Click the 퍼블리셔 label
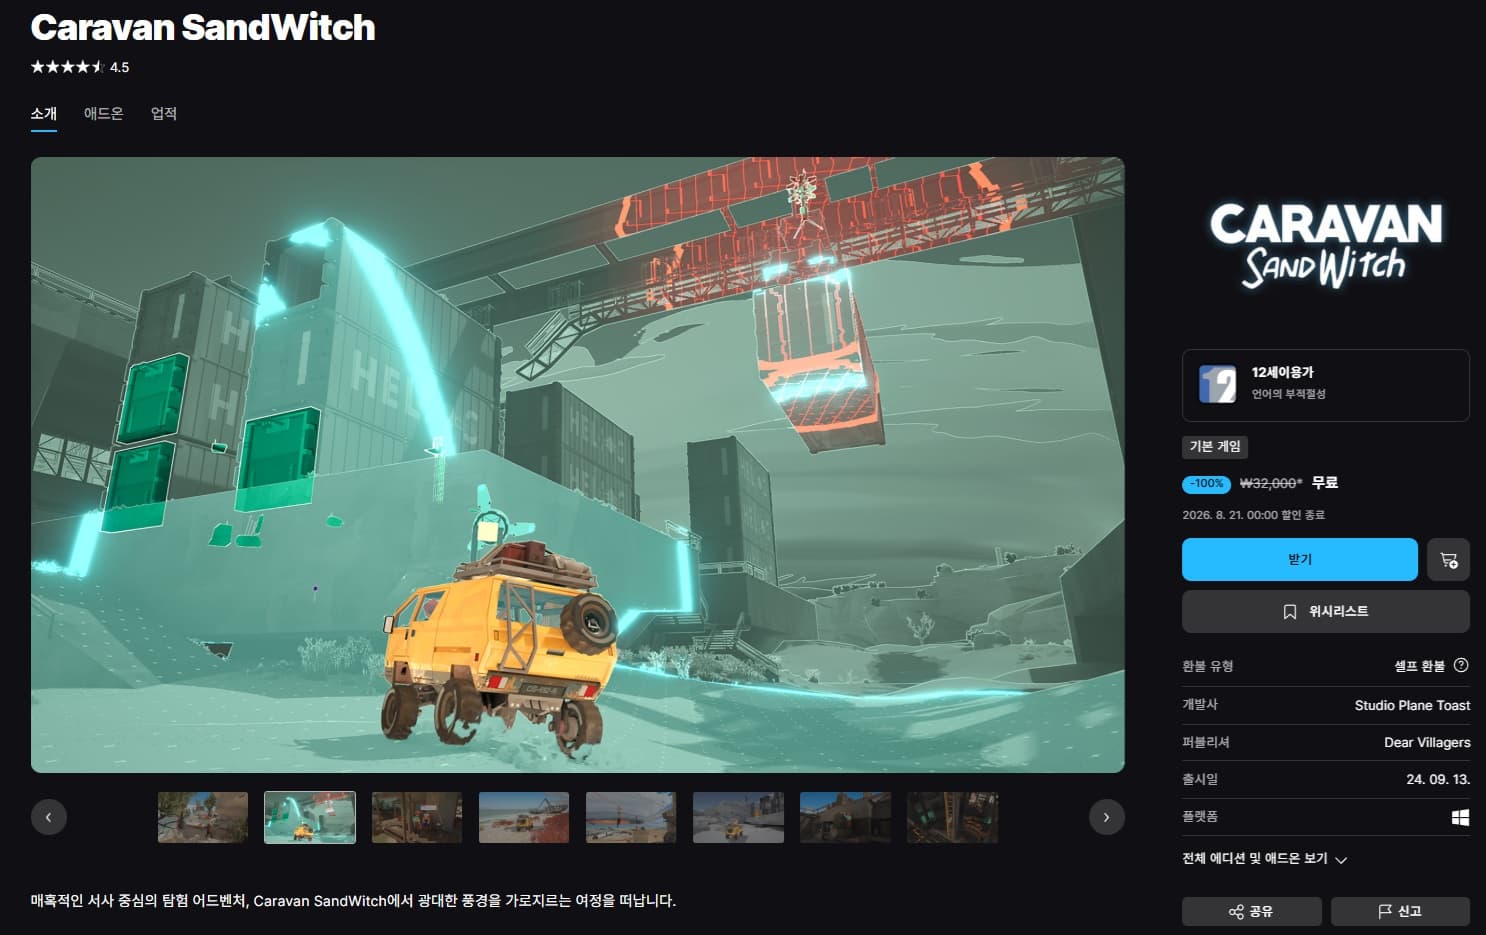The image size is (1486, 935). [1206, 742]
